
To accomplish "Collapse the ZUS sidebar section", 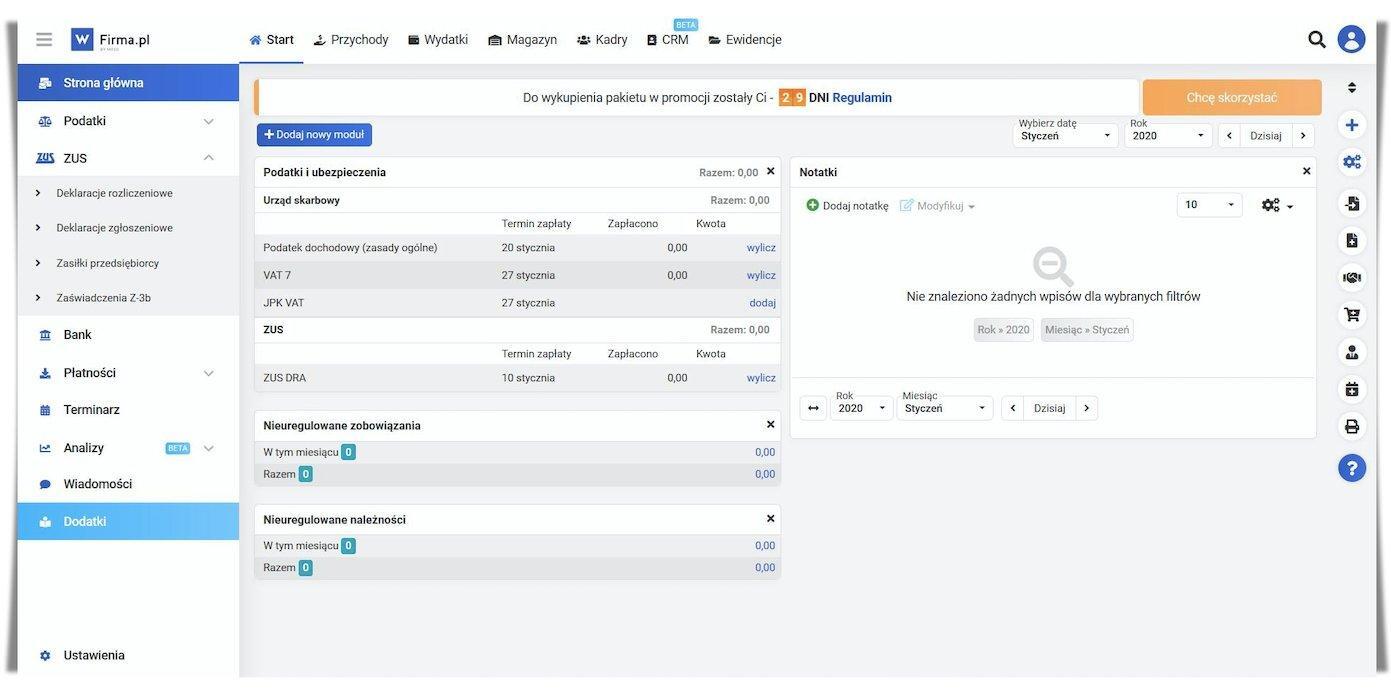I will tap(208, 158).
